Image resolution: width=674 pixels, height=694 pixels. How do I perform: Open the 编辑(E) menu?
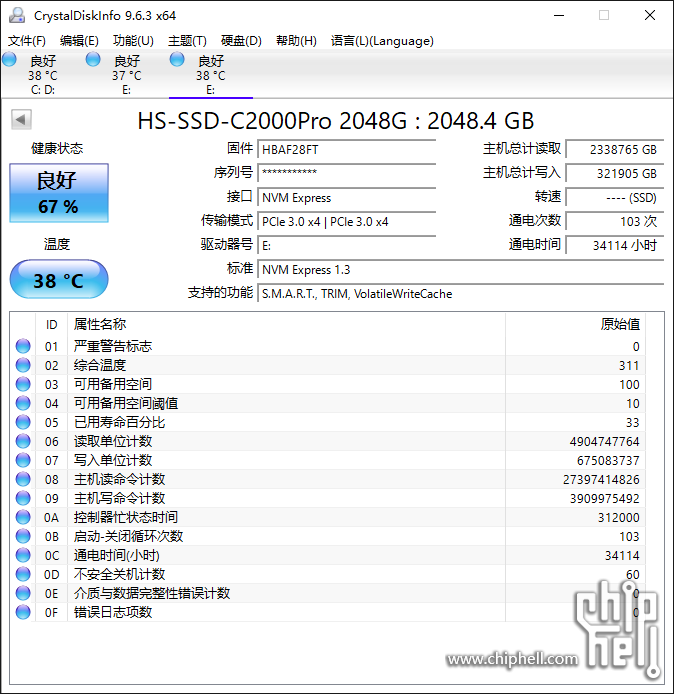[79, 41]
